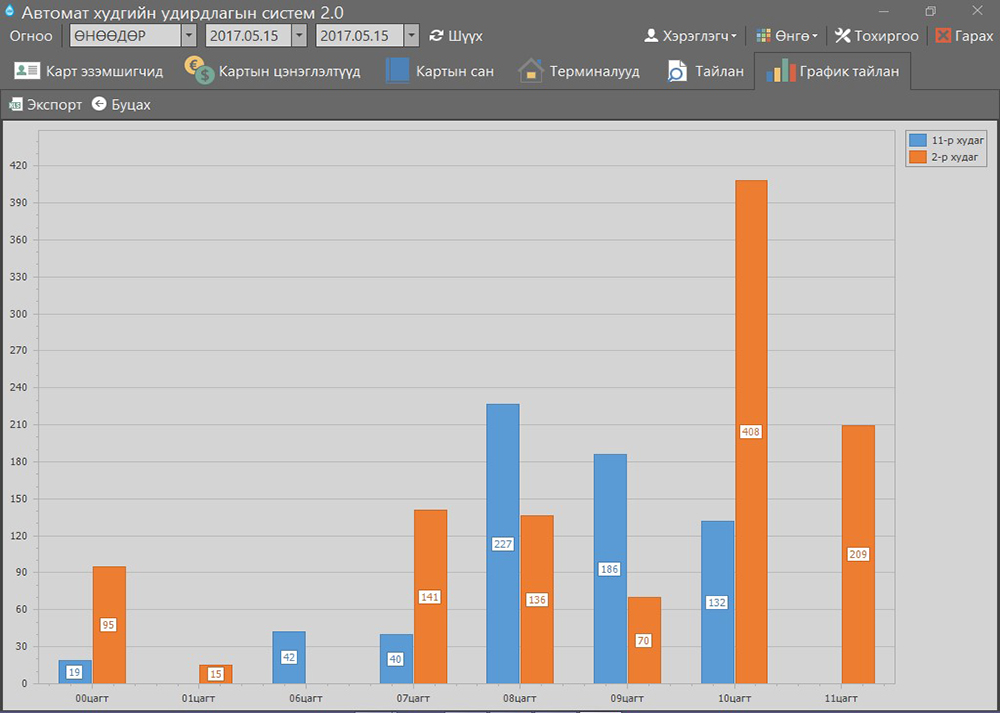The image size is (1000, 713).
Task: Click the value label 70
Action: pos(643,640)
